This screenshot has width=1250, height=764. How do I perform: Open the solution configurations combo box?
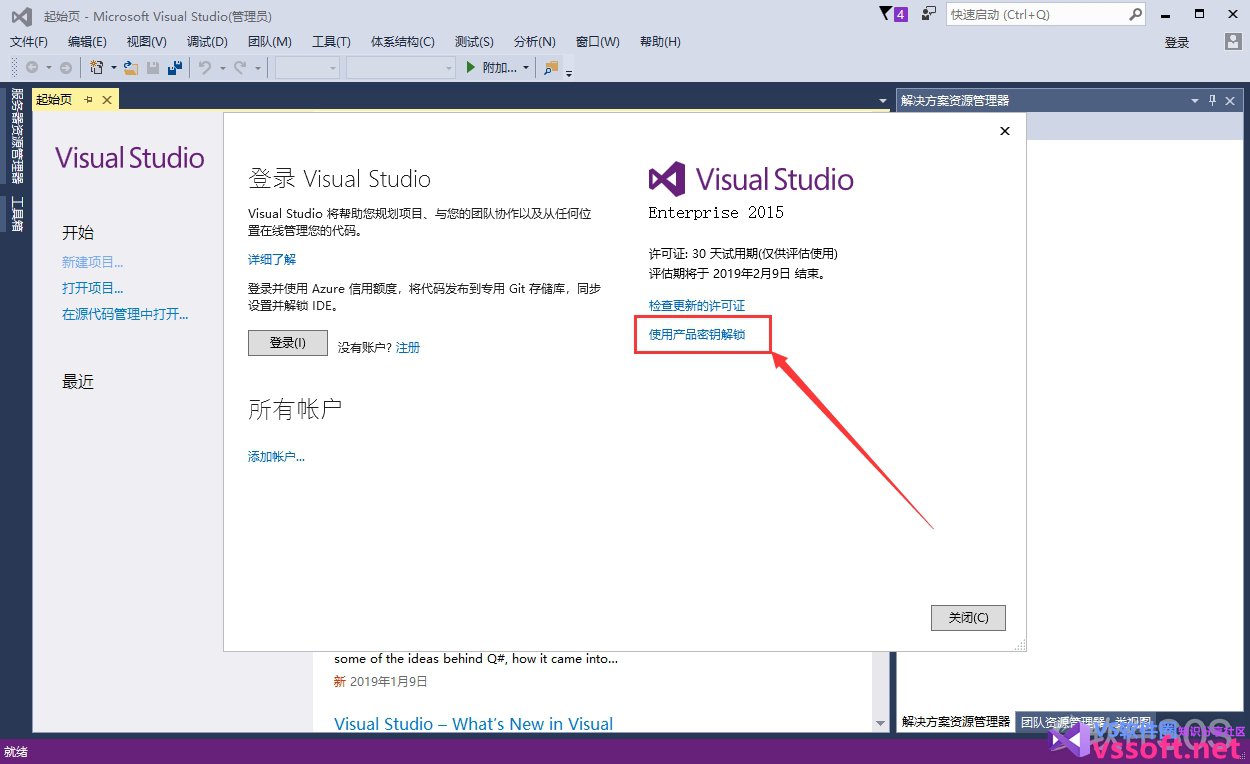pyautogui.click(x=307, y=68)
